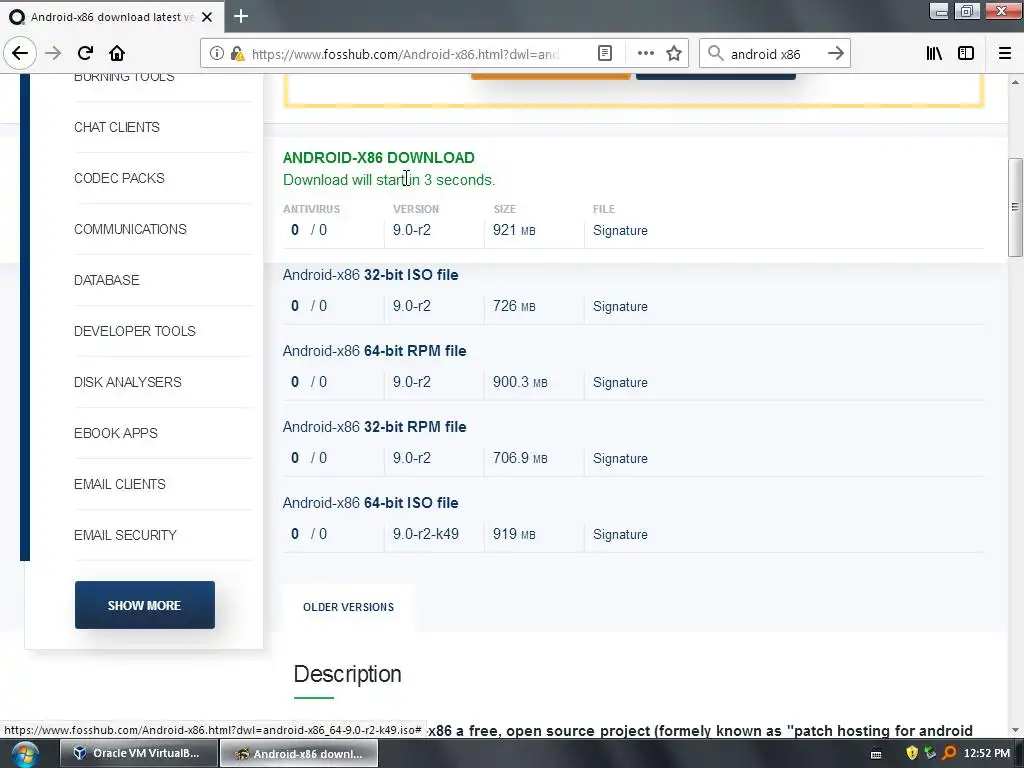Viewport: 1024px width, 768px height.
Task: Open page actions three-dot menu
Action: (x=645, y=54)
